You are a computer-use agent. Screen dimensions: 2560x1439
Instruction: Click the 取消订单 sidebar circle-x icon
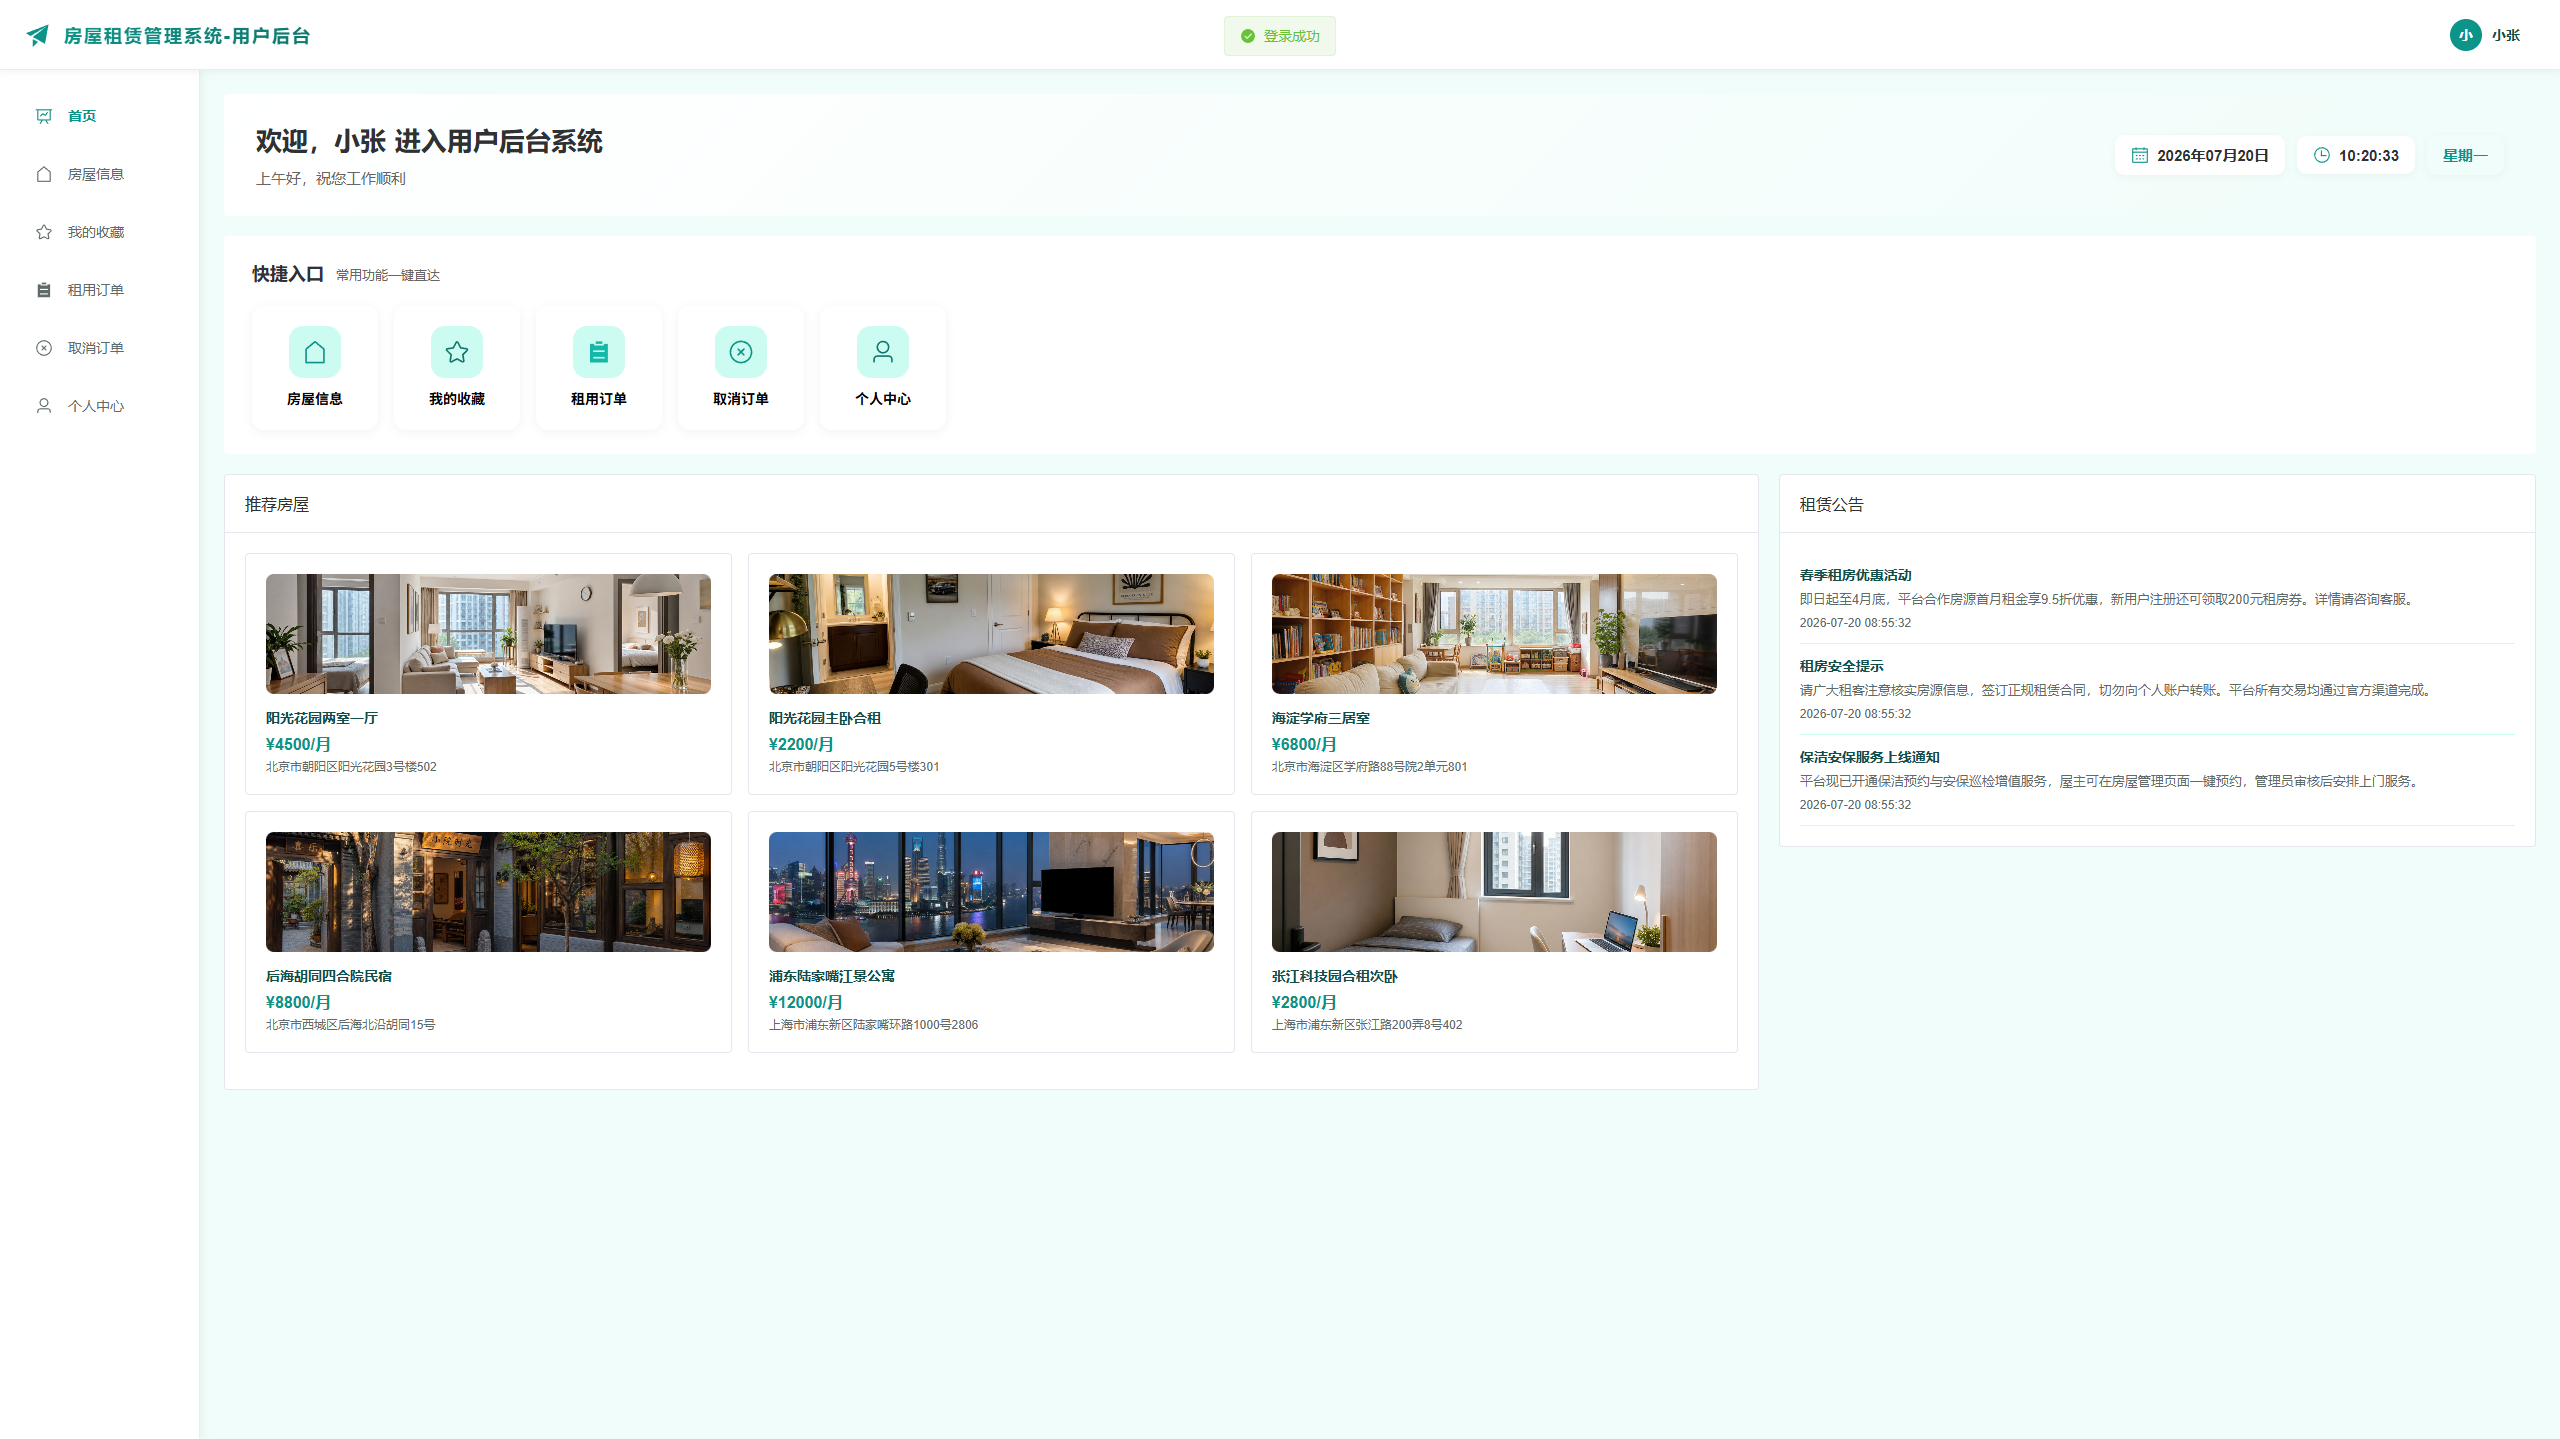coord(44,348)
